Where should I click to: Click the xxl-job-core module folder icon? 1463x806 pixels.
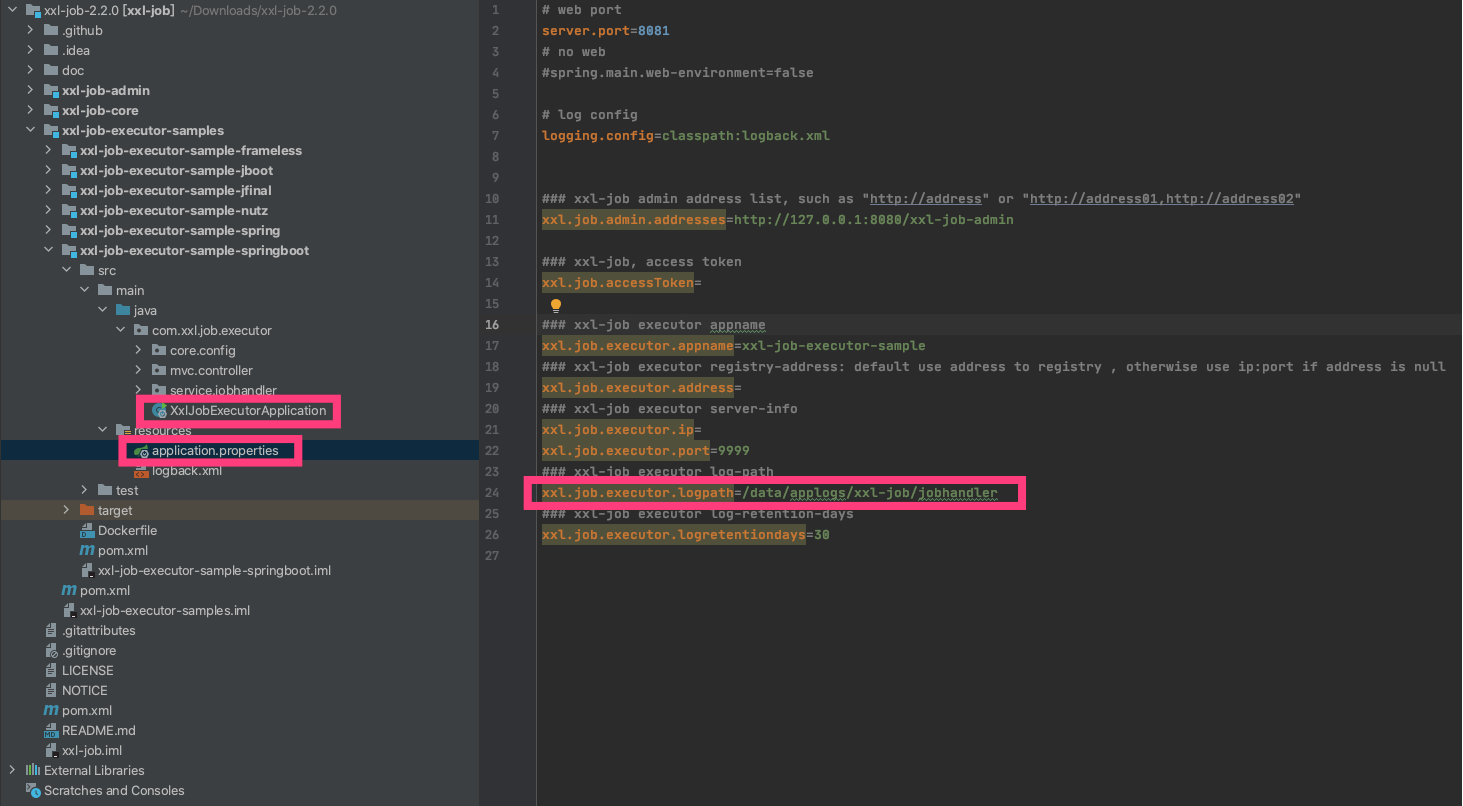pos(52,111)
